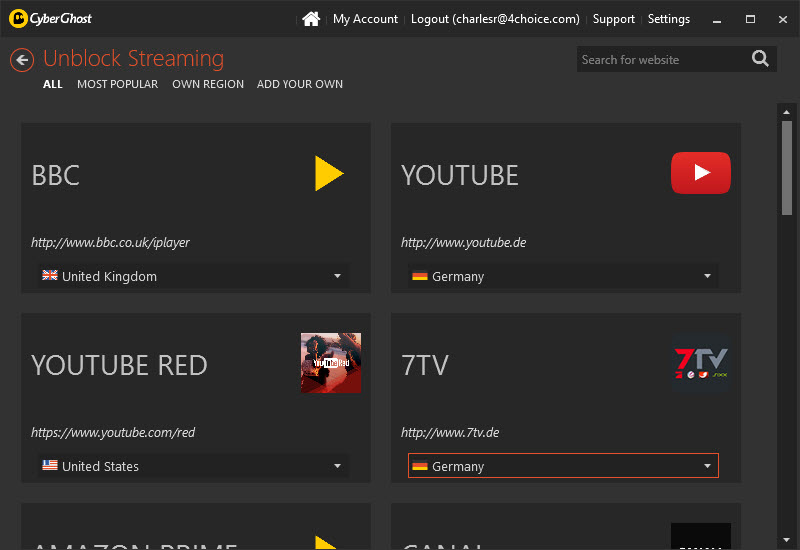Image resolution: width=800 pixels, height=550 pixels.
Task: Click the German flag under YouTube
Action: [420, 276]
